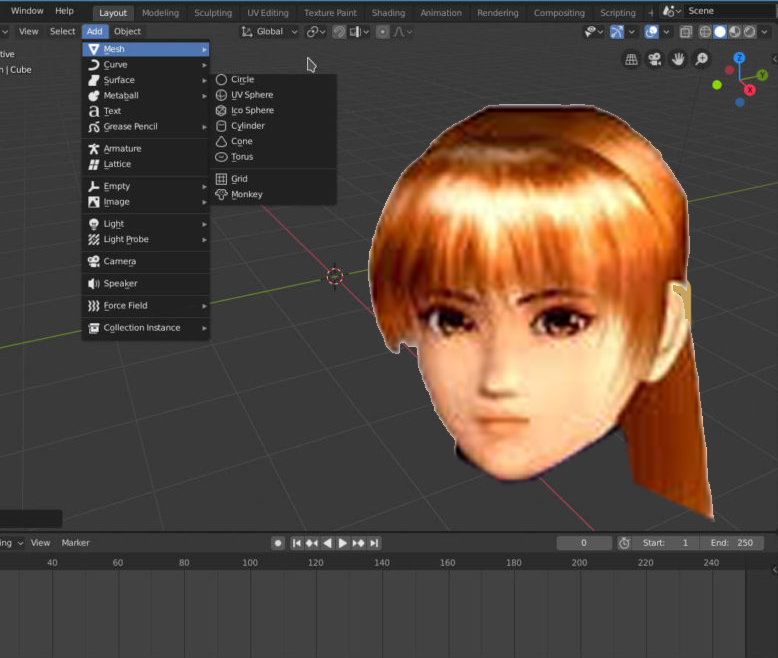Add an Armature object

(x=146, y=148)
